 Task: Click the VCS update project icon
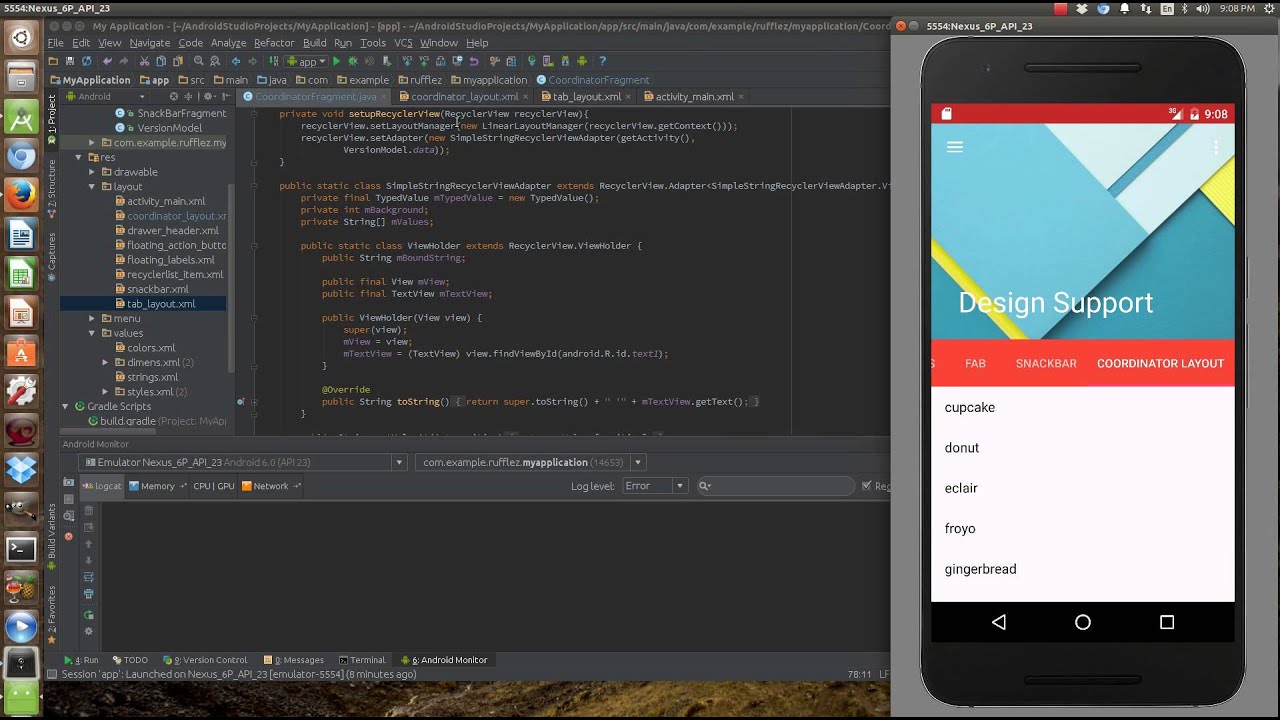pyautogui.click(x=407, y=61)
